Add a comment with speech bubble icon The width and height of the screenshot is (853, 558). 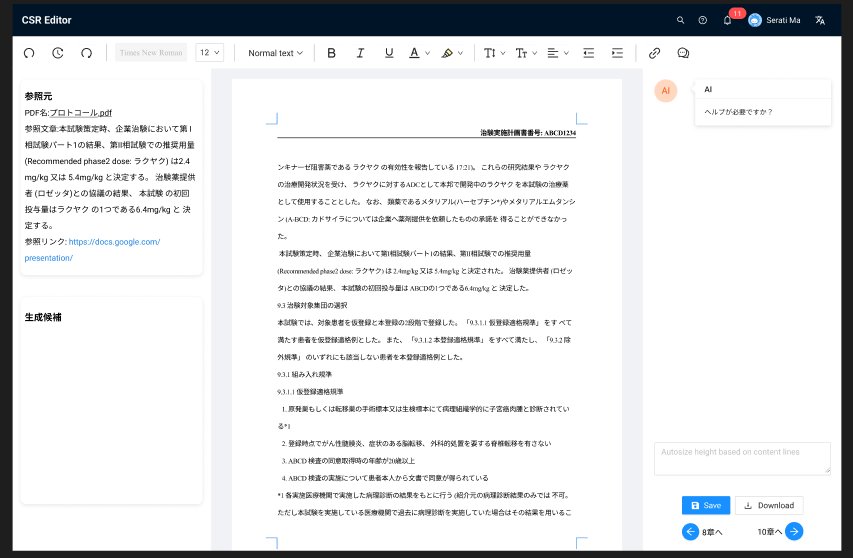(x=683, y=53)
